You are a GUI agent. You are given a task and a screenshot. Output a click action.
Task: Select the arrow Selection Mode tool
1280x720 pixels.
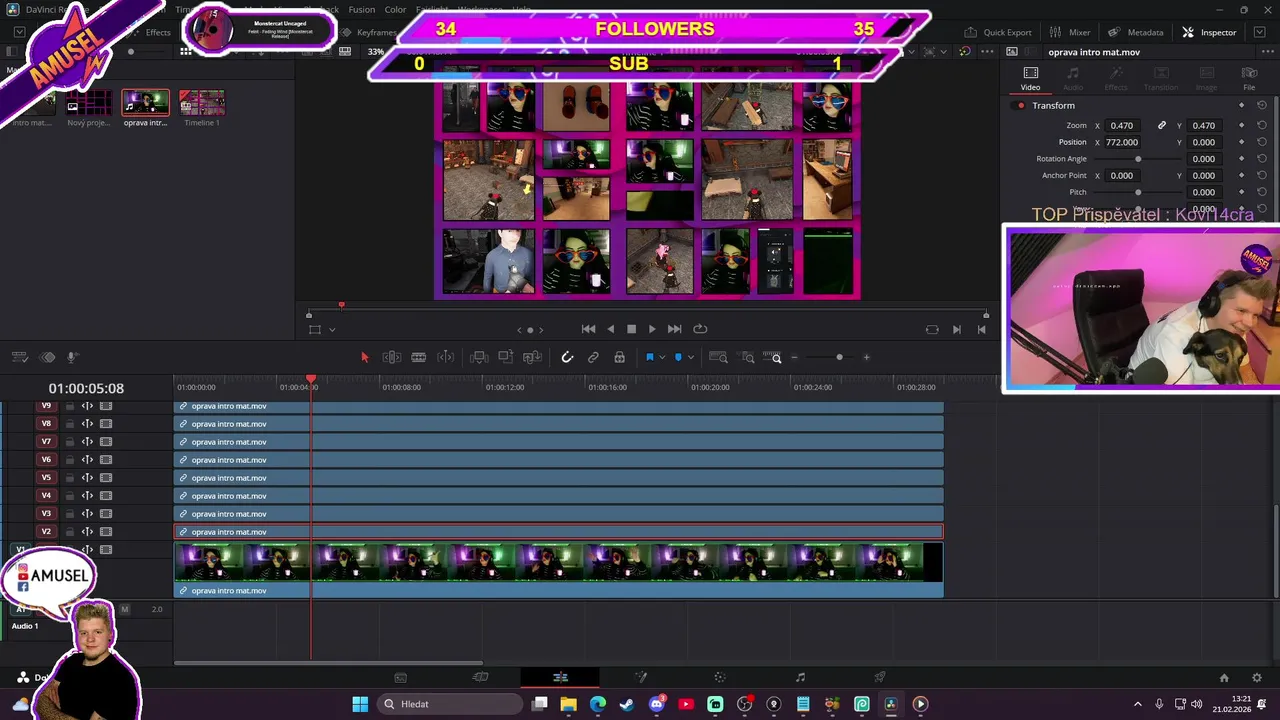tap(364, 357)
